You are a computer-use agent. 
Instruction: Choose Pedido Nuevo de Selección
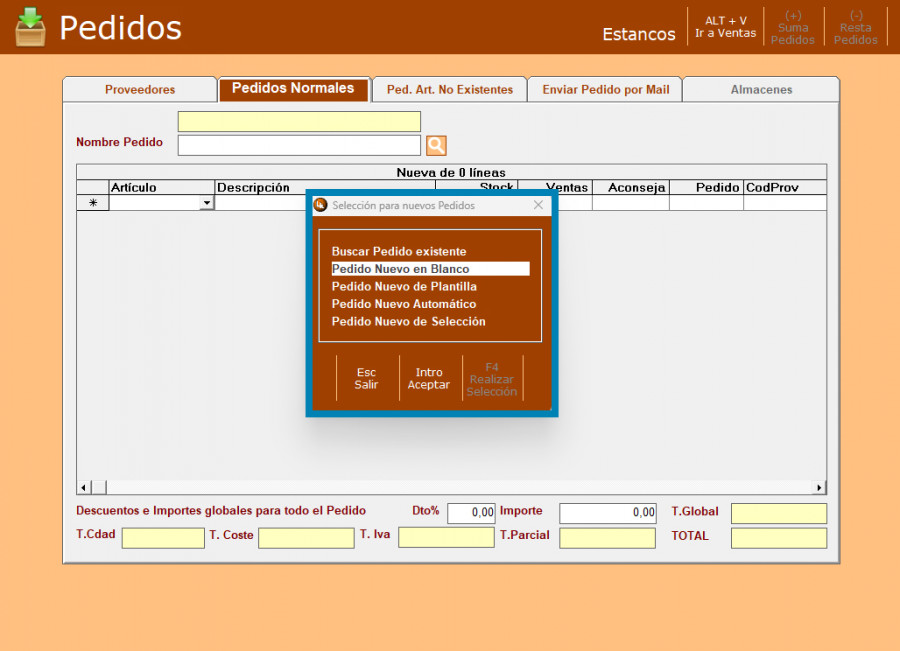(408, 322)
